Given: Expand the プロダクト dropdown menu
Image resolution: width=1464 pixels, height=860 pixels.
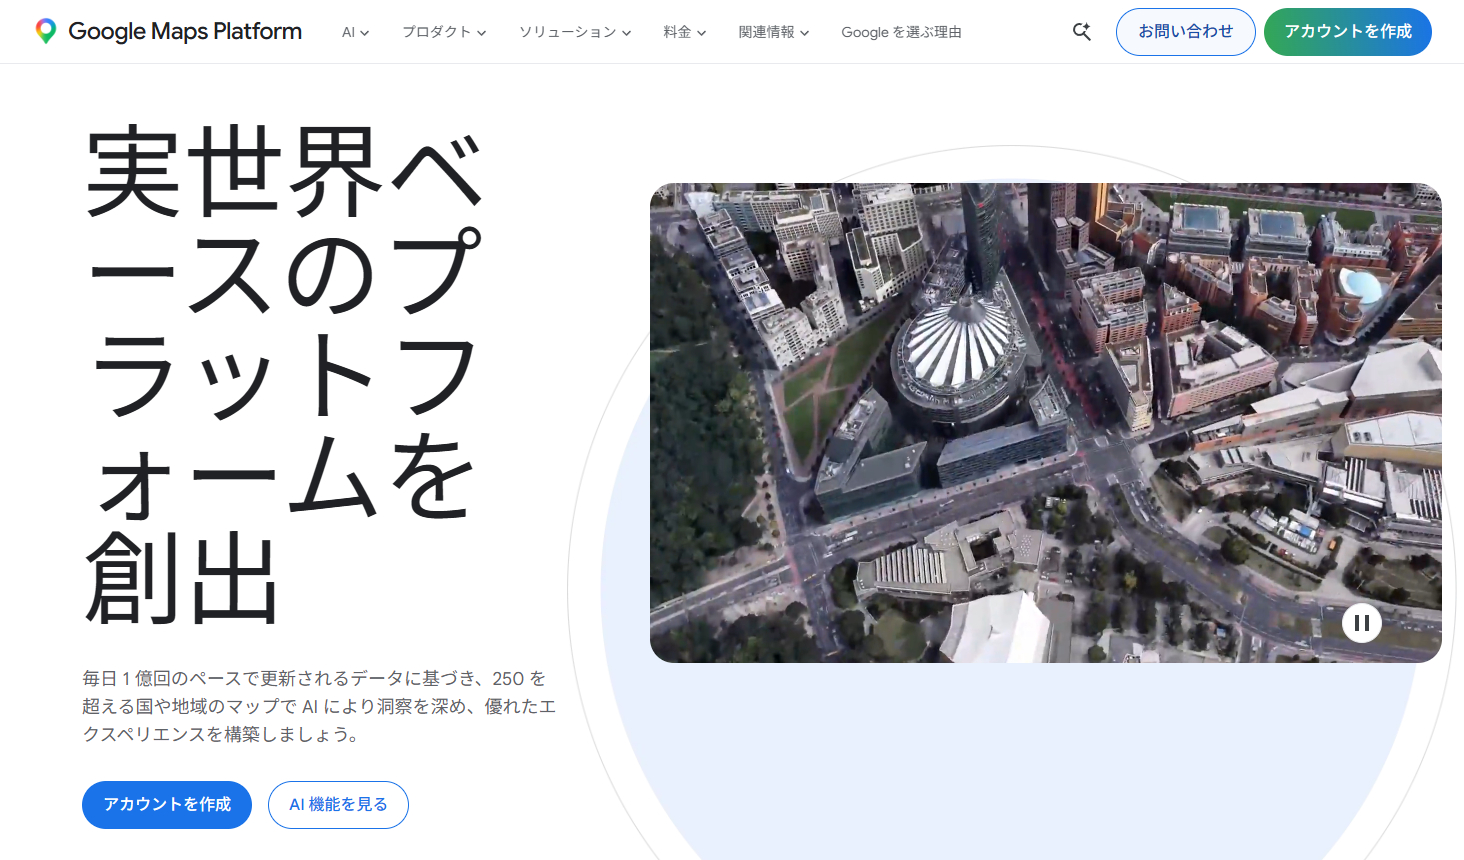Looking at the screenshot, I should click(436, 32).
